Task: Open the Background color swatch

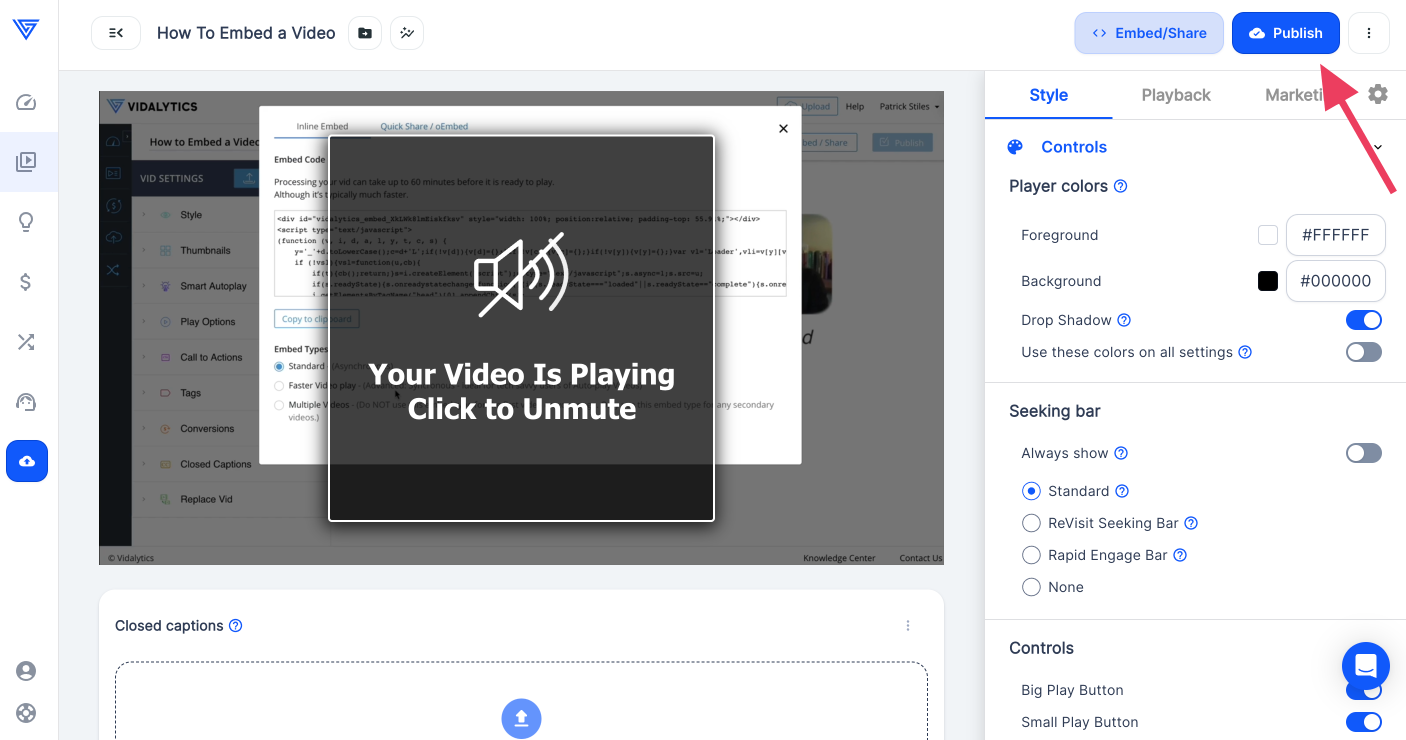Action: [x=1268, y=281]
